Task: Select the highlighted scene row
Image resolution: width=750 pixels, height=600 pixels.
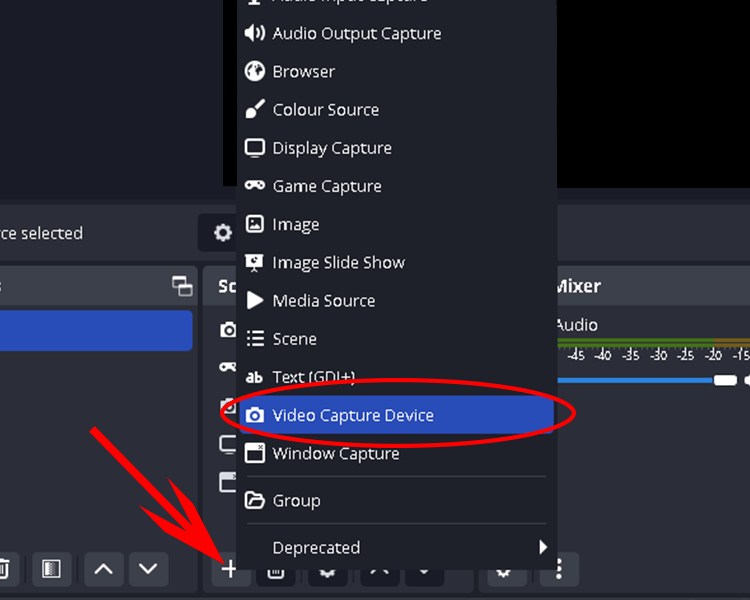Action: click(96, 331)
